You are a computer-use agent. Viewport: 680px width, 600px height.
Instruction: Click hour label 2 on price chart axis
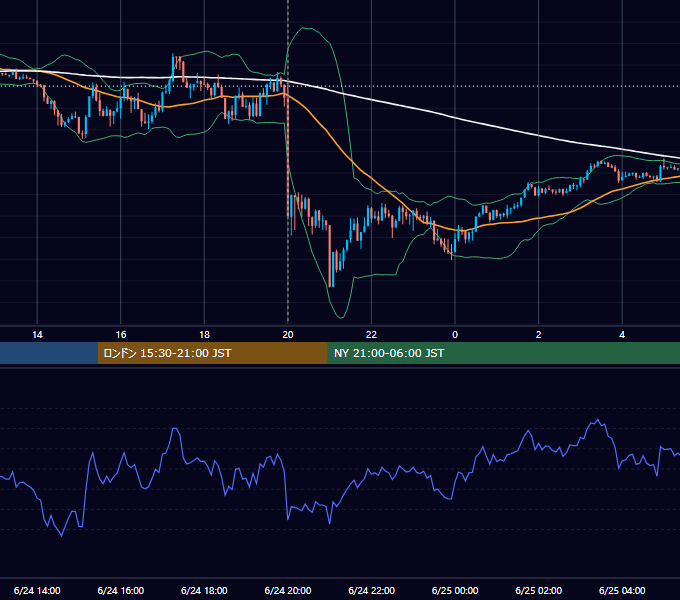[x=539, y=335]
